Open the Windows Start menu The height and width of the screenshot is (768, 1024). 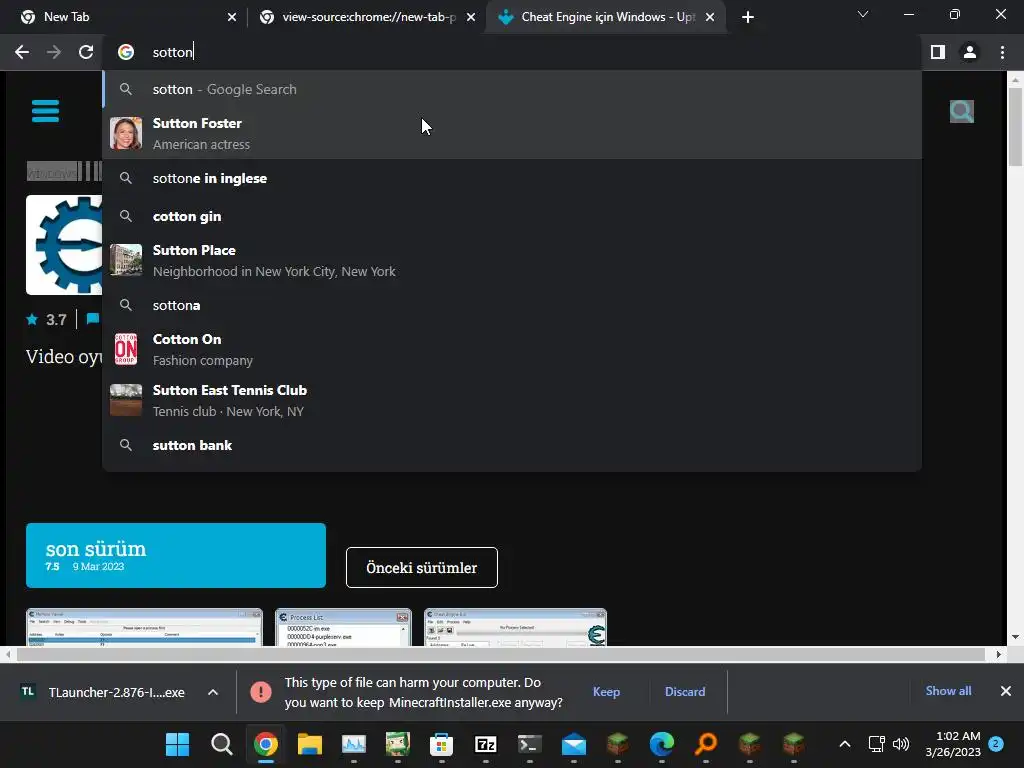coord(177,744)
